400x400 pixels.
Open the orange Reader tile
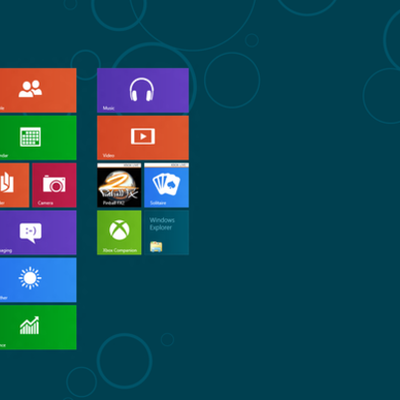[14, 185]
